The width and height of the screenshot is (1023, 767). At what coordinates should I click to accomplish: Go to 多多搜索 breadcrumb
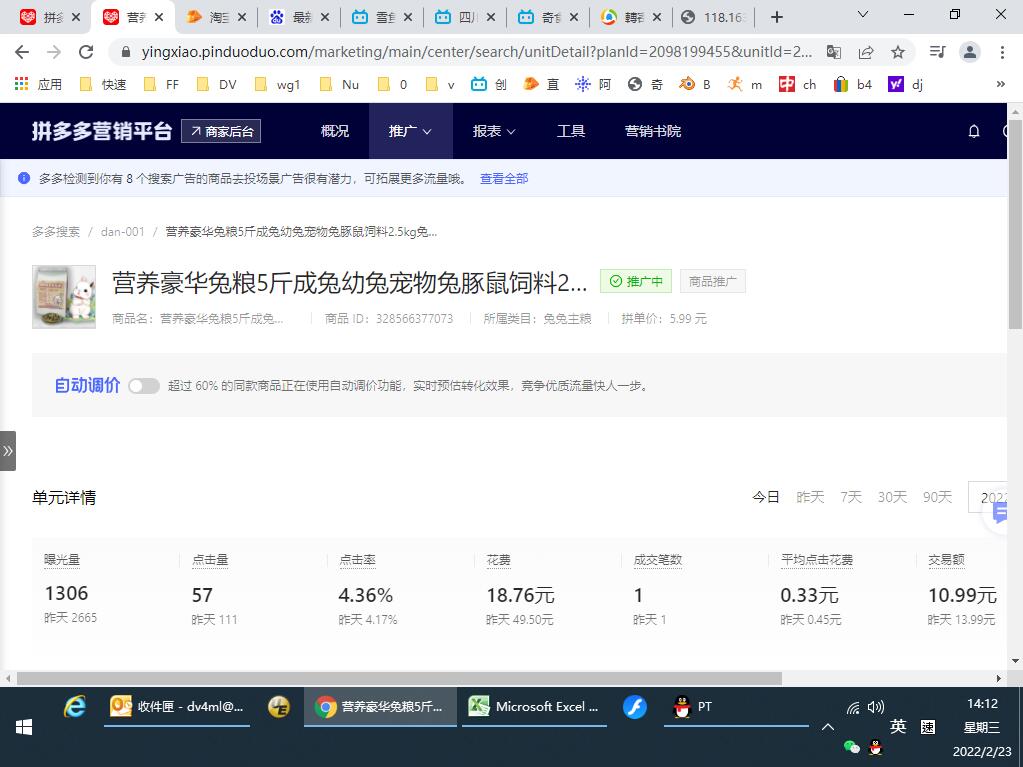56,232
